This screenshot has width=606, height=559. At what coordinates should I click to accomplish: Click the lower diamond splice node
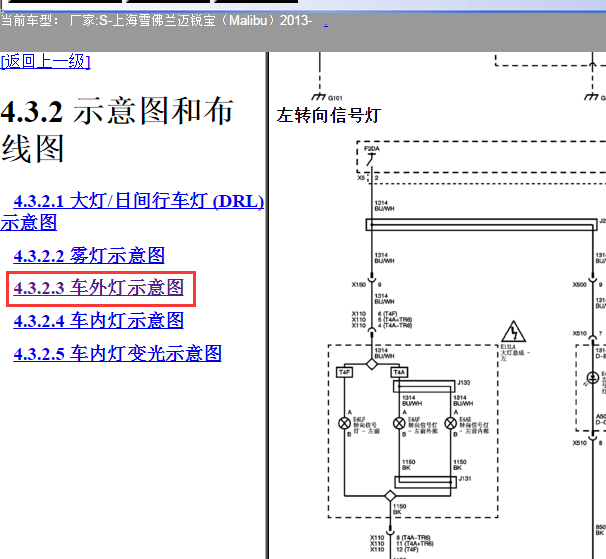click(x=390, y=496)
